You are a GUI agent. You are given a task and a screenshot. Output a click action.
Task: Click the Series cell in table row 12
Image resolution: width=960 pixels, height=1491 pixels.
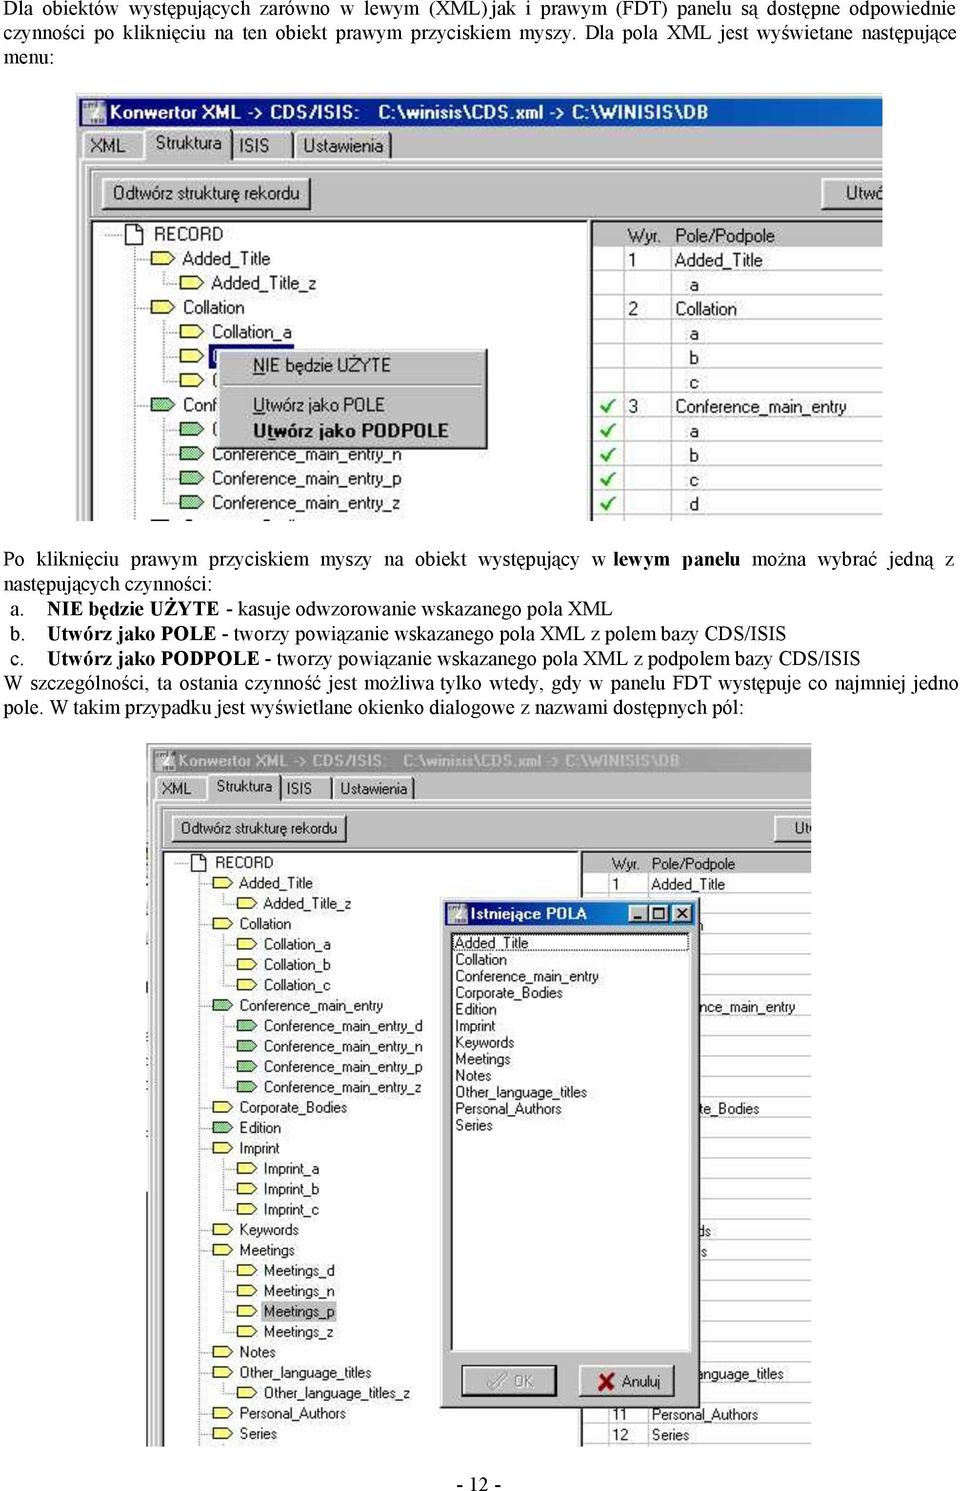[670, 1435]
